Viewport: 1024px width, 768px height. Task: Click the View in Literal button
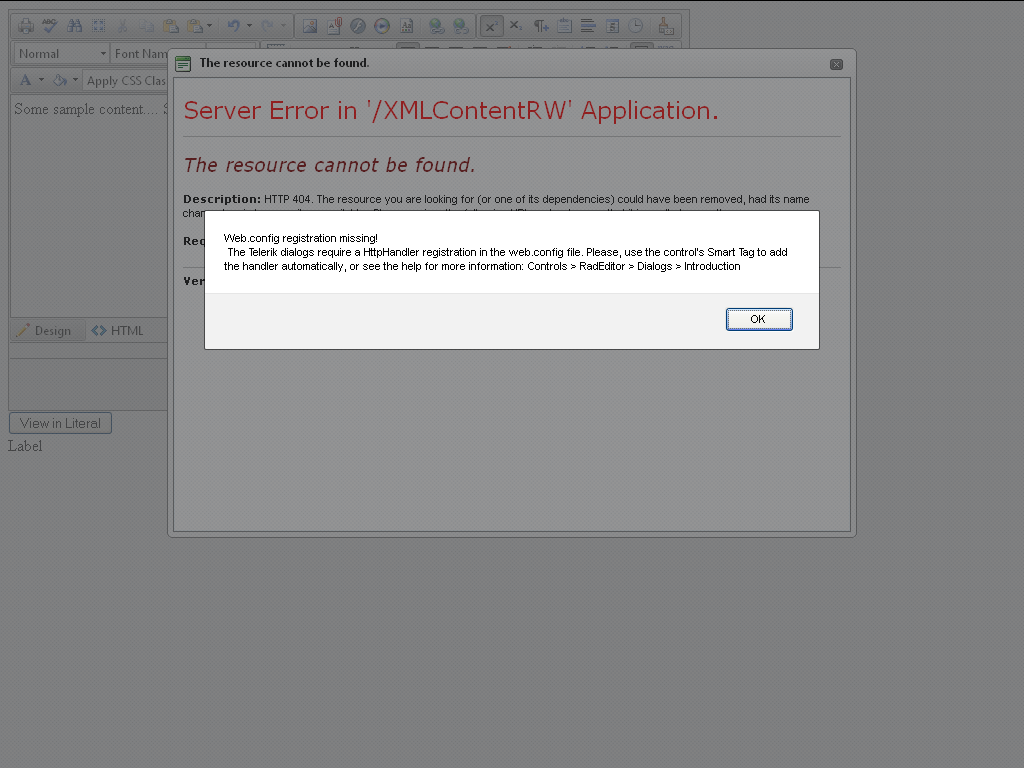click(60, 423)
